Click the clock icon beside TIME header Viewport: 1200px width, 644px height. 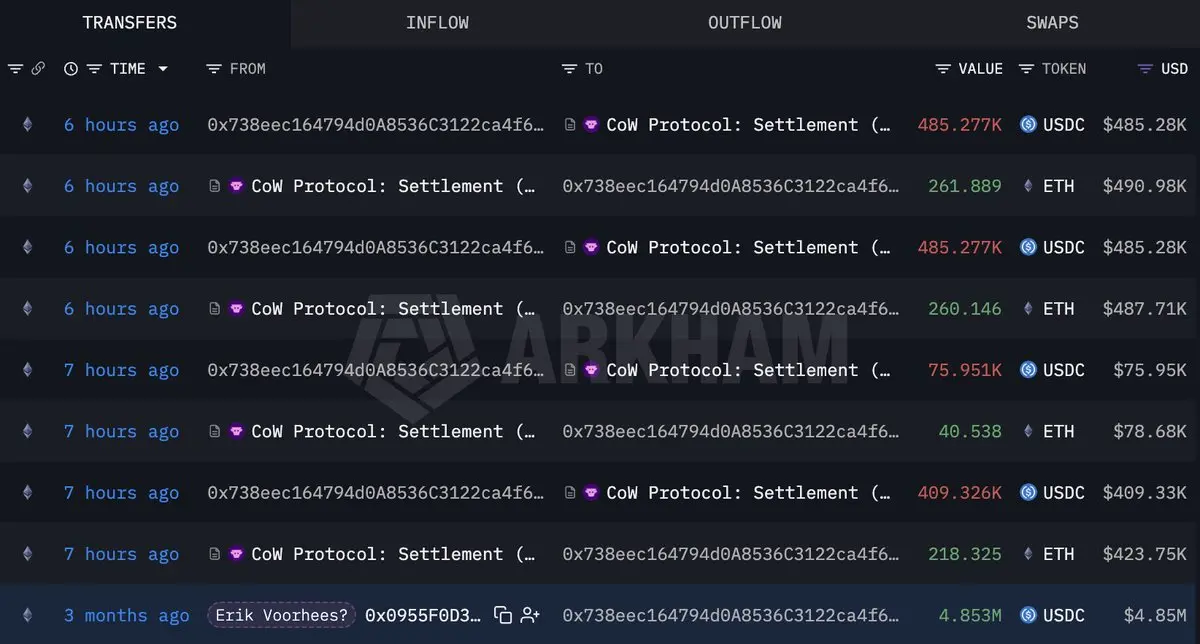(71, 69)
